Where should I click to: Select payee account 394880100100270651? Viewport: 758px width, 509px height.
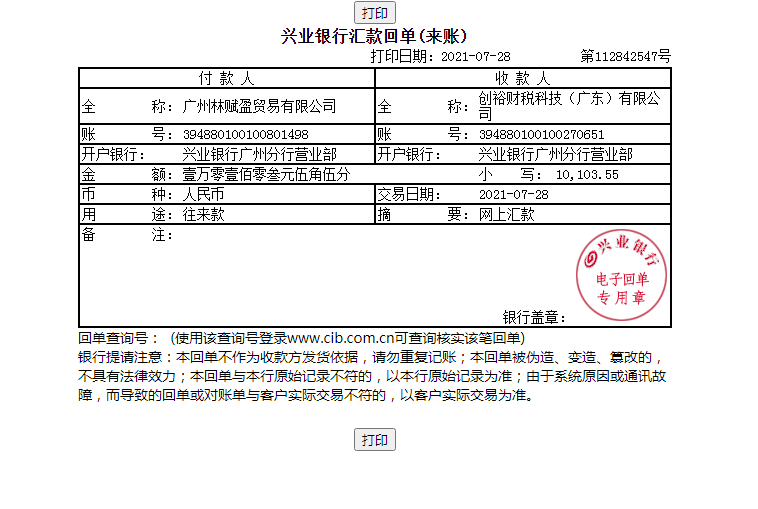tap(541, 134)
